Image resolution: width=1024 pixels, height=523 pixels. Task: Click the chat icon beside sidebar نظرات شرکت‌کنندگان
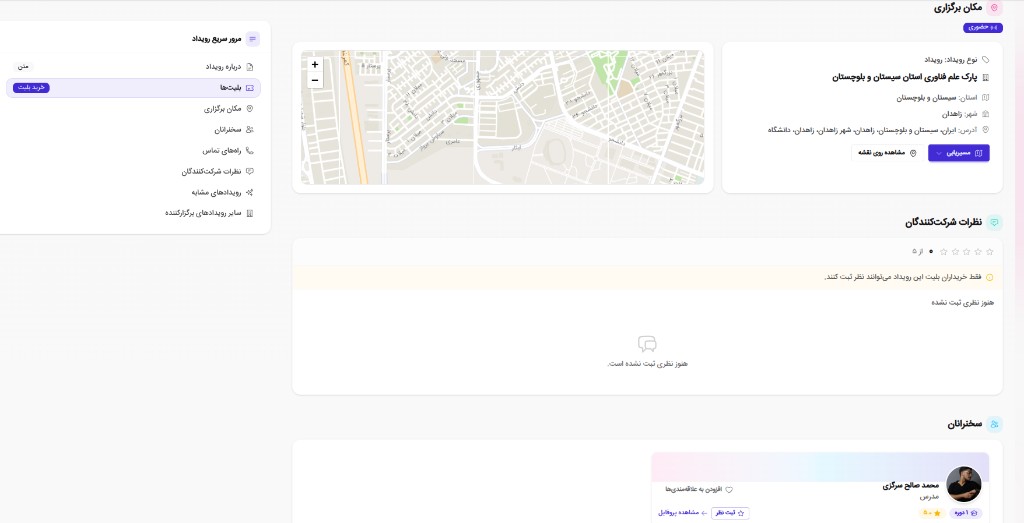(x=249, y=172)
